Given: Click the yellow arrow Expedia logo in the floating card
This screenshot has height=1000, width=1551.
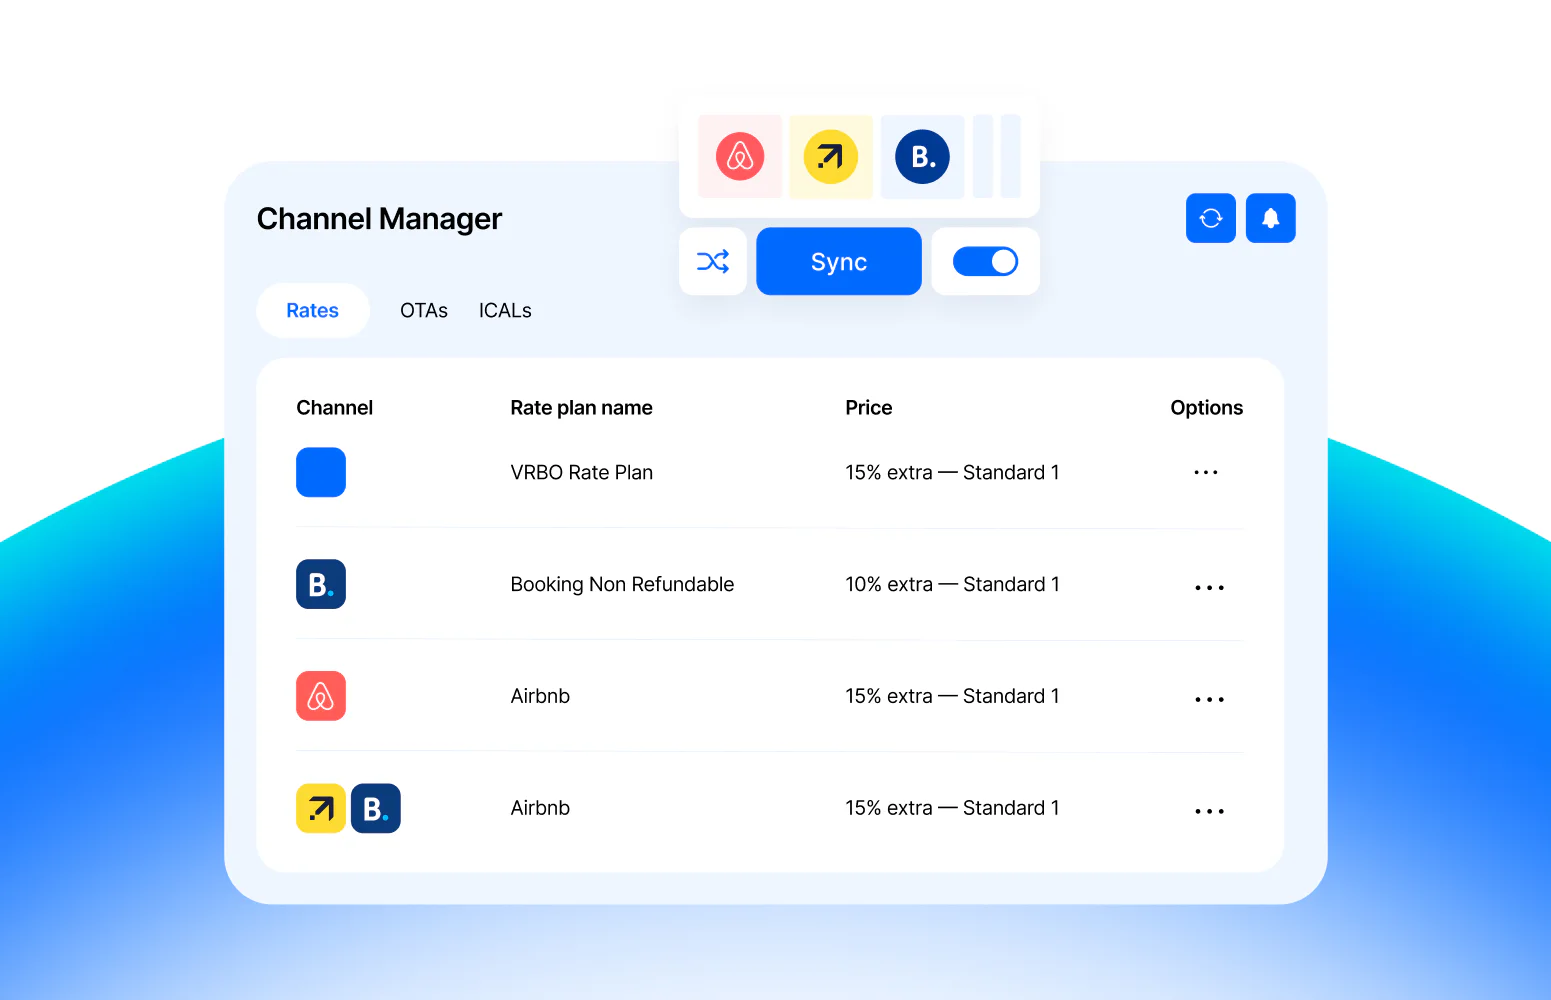Looking at the screenshot, I should pos(831,156).
